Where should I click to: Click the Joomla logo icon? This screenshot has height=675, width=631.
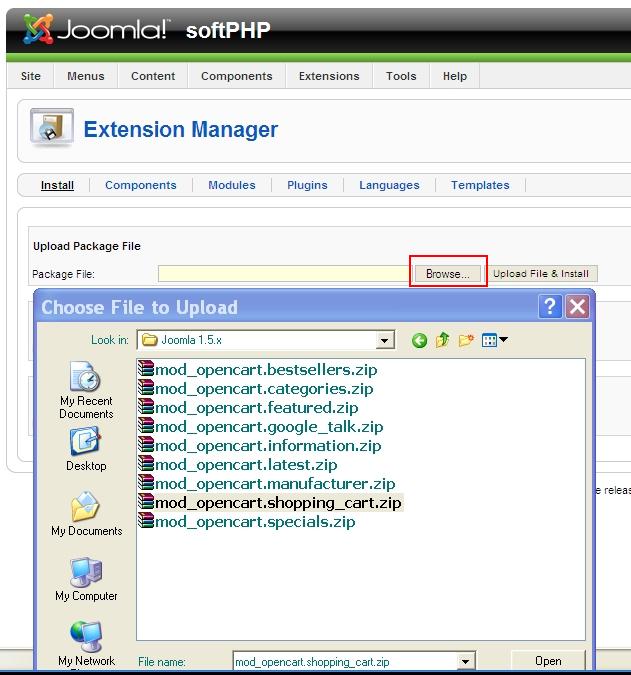38,29
